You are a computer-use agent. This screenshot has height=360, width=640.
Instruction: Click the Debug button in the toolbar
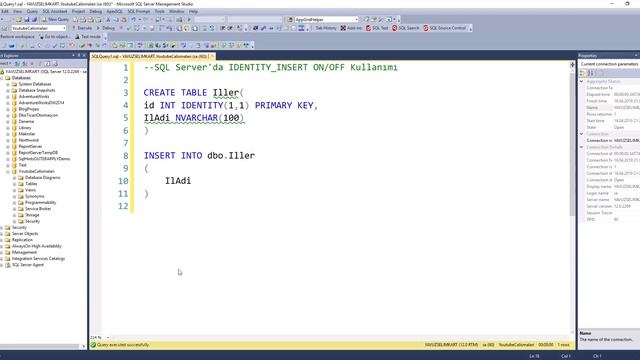click(x=106, y=28)
